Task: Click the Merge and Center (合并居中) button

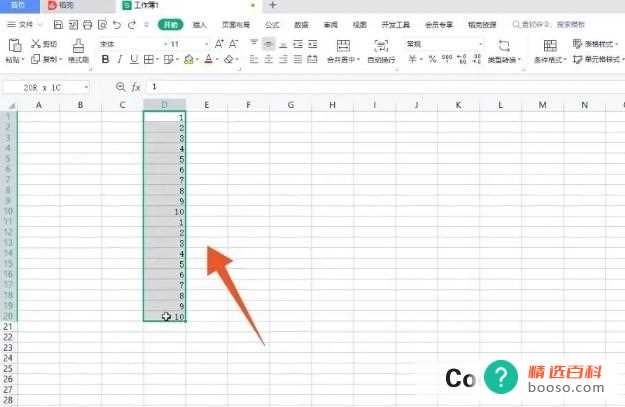Action: click(343, 51)
